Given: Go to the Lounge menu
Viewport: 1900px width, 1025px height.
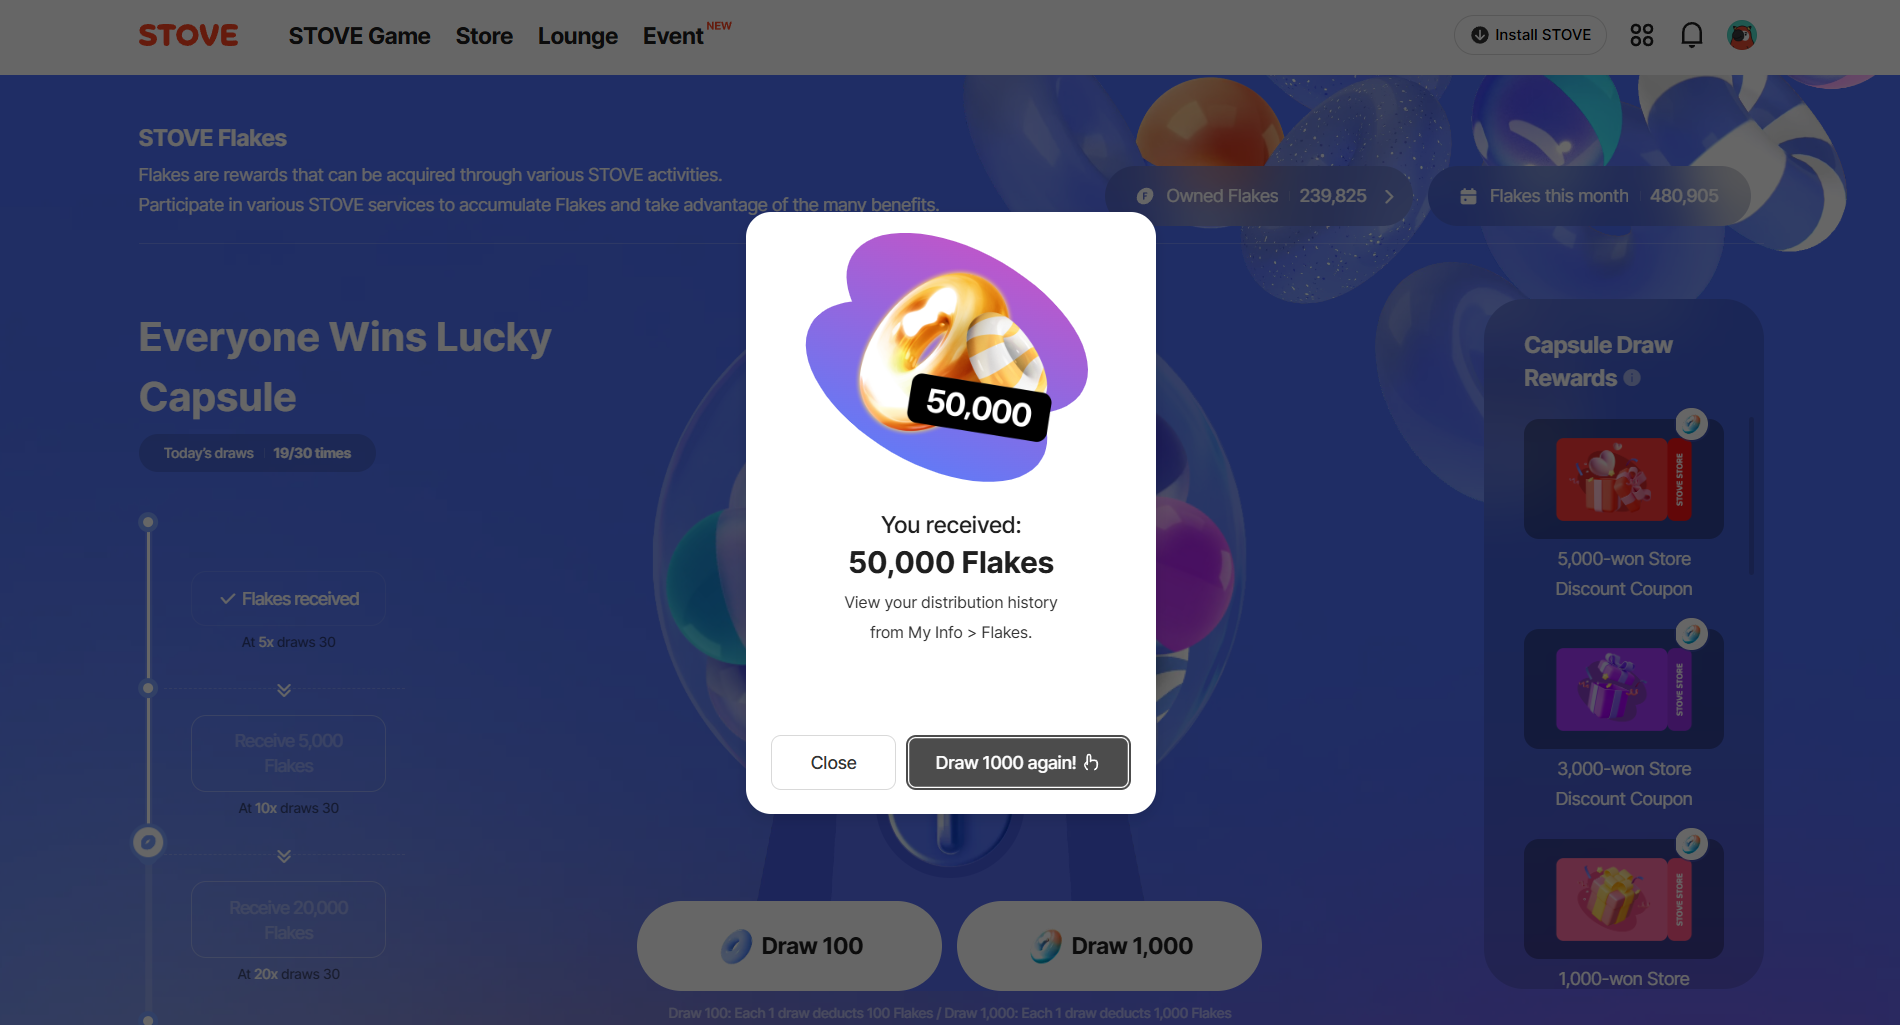Looking at the screenshot, I should click(578, 36).
